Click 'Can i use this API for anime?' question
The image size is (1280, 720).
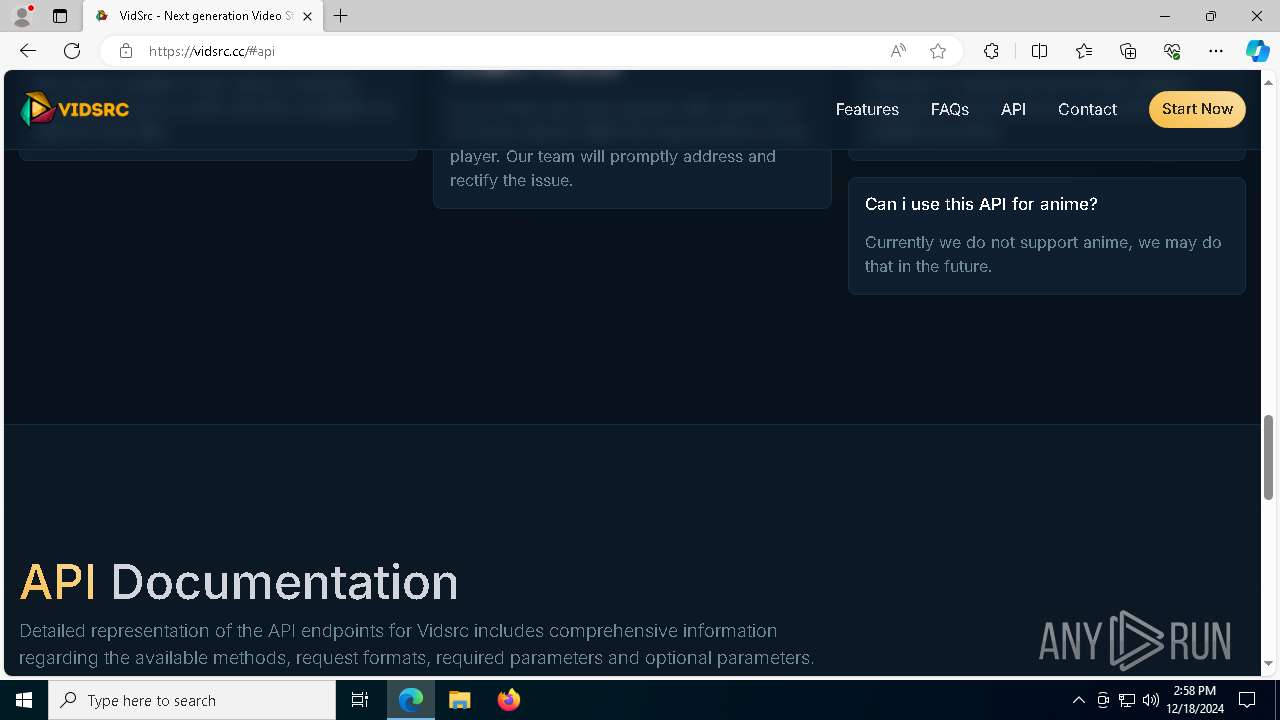(981, 204)
